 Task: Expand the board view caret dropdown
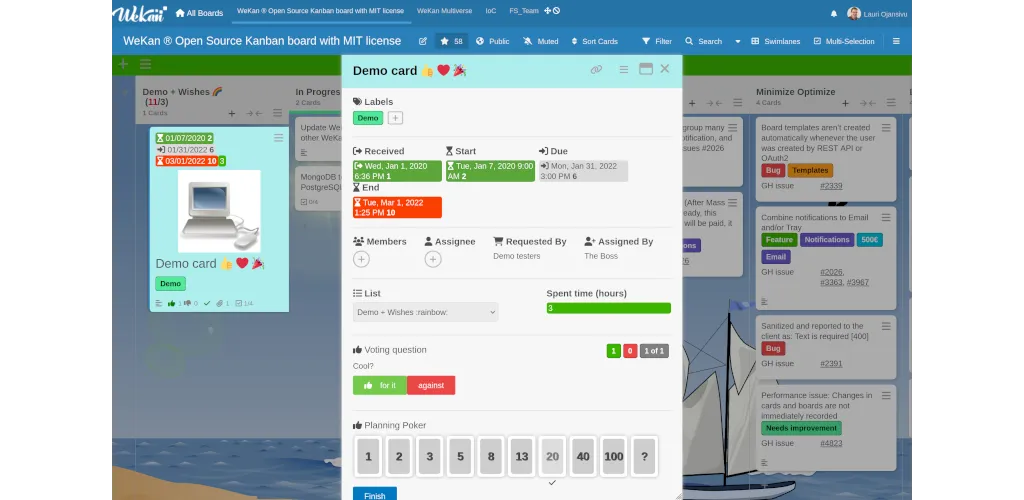737,41
